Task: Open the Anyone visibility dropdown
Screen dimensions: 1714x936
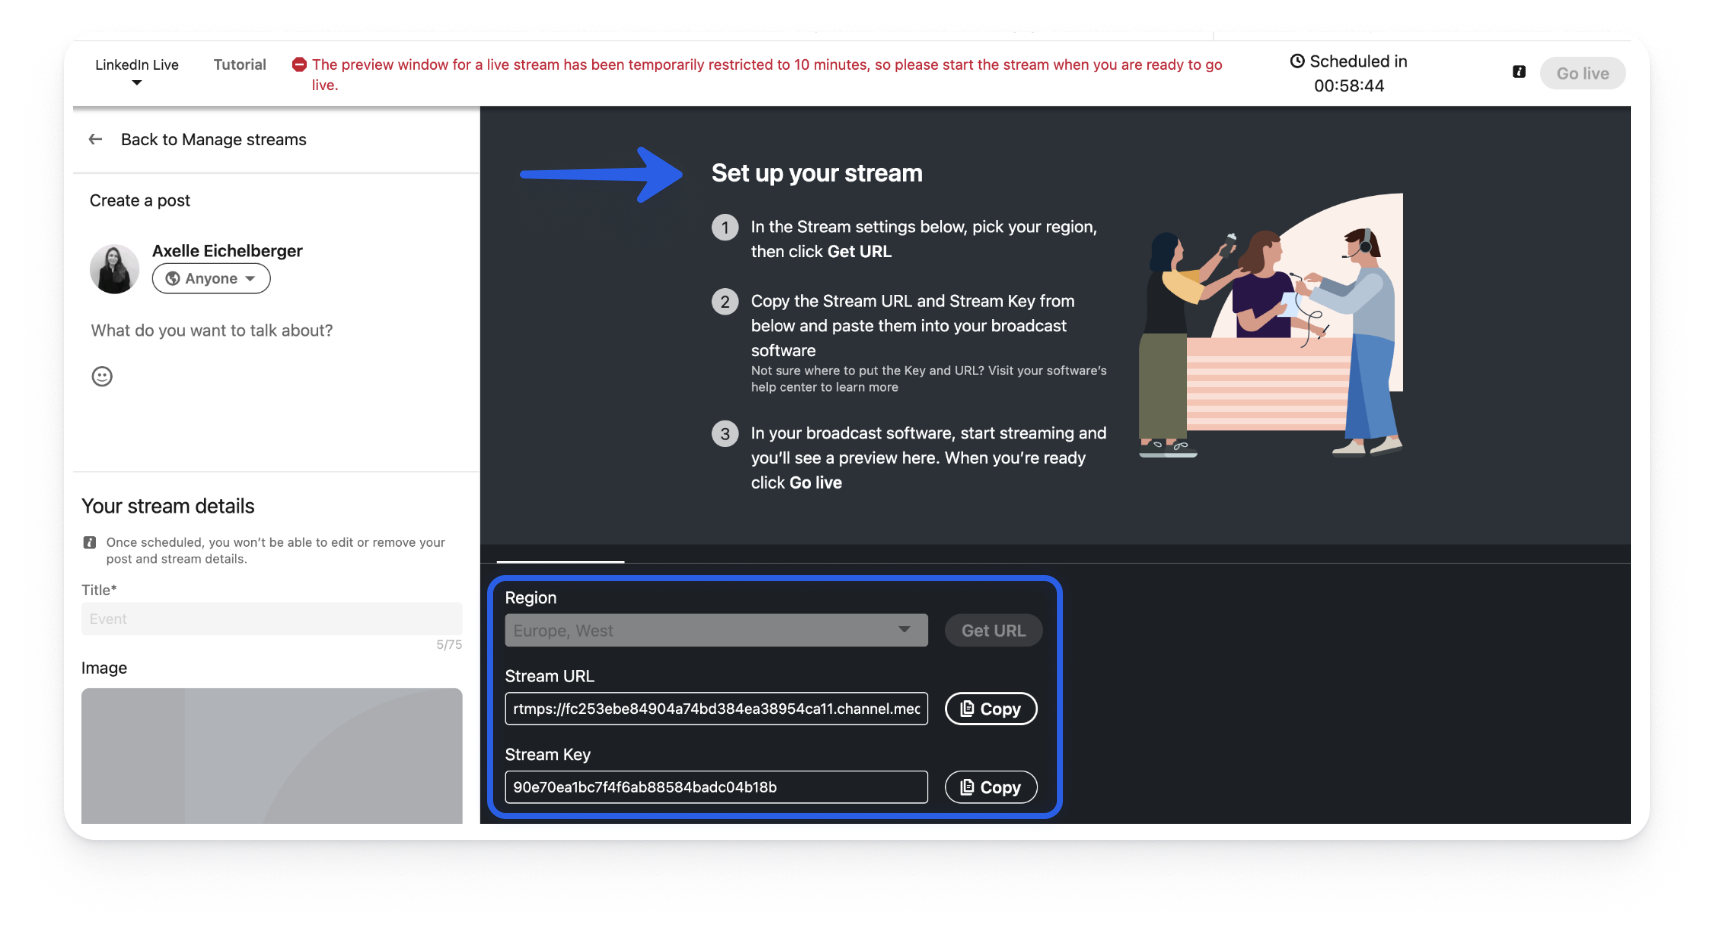Action: [211, 279]
